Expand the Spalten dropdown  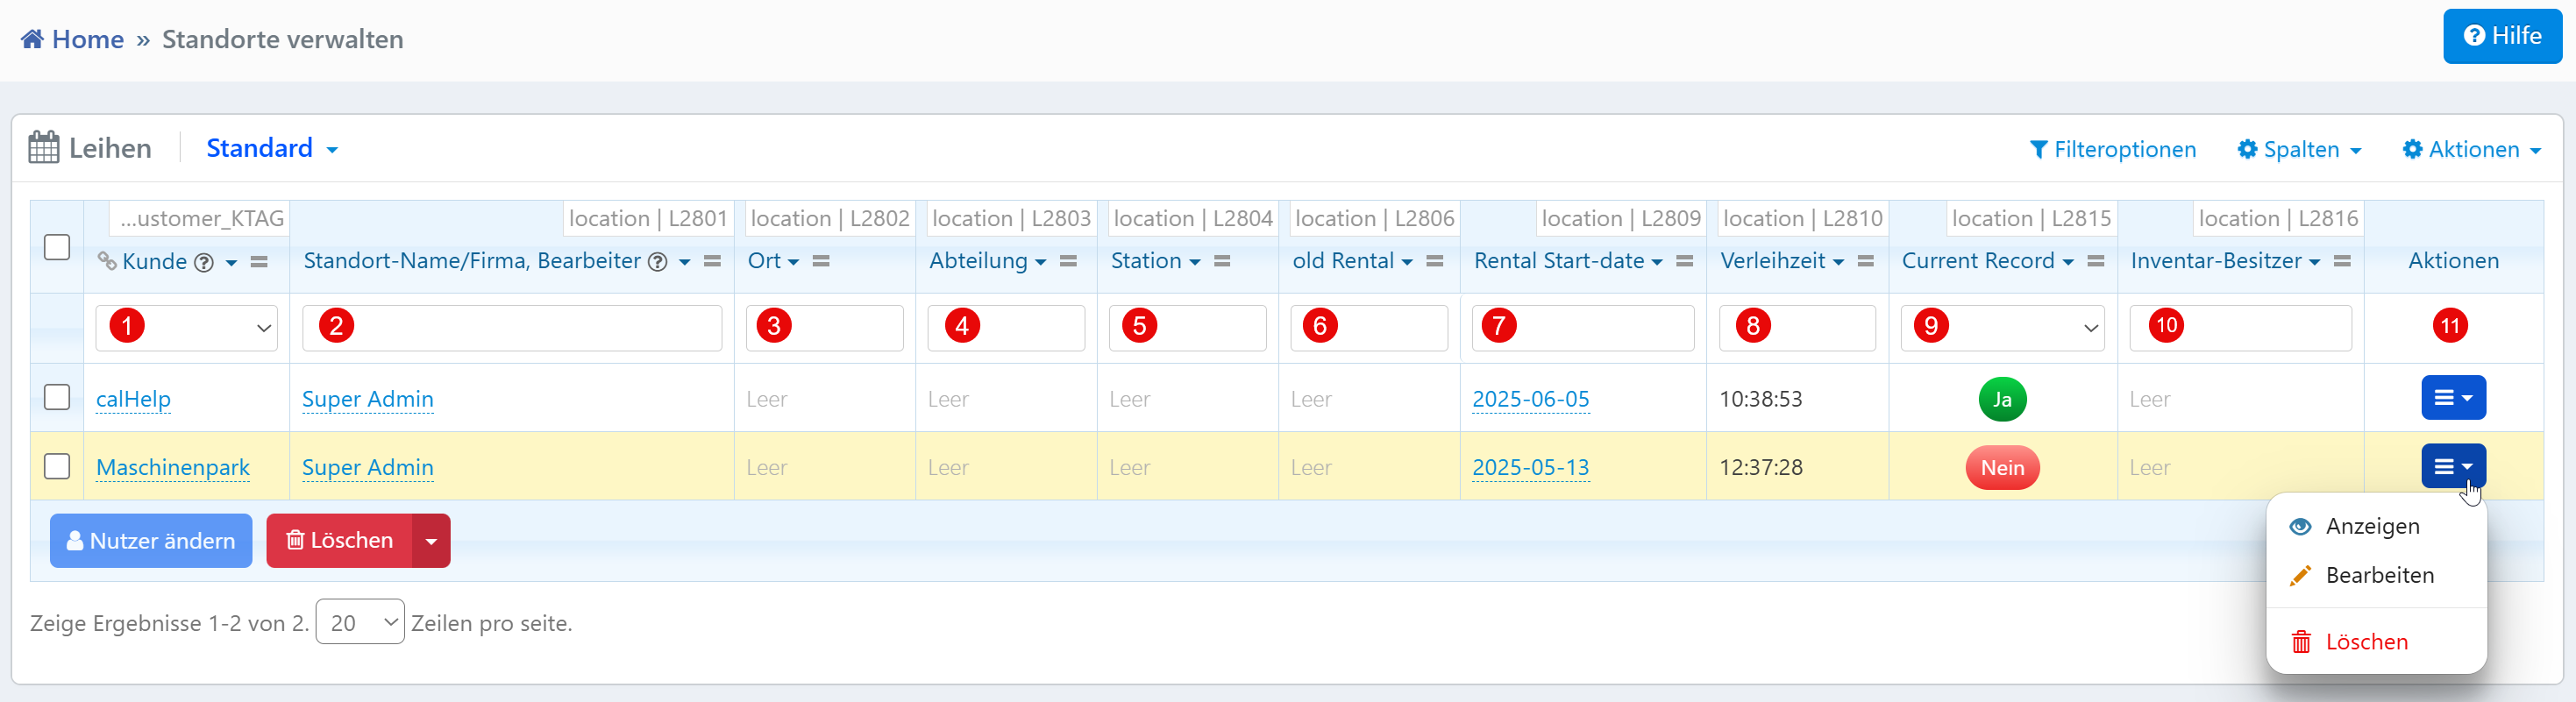[x=2299, y=149]
